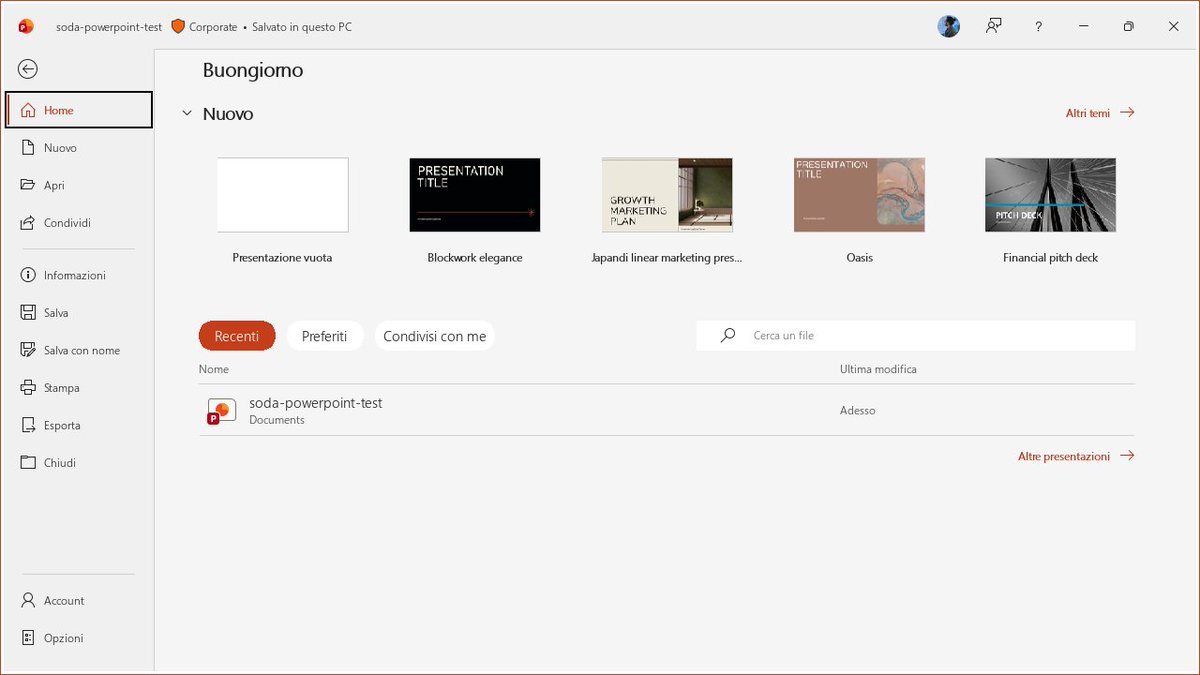Click the back arrow icon
The image size is (1200, 675).
pyautogui.click(x=28, y=69)
